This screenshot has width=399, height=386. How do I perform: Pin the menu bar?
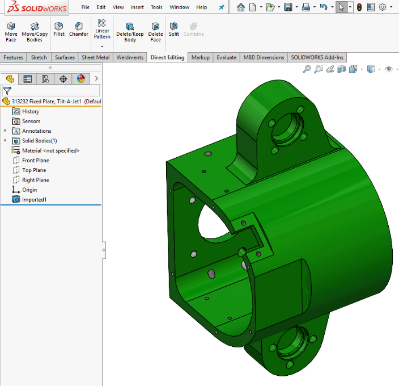pyautogui.click(x=221, y=7)
